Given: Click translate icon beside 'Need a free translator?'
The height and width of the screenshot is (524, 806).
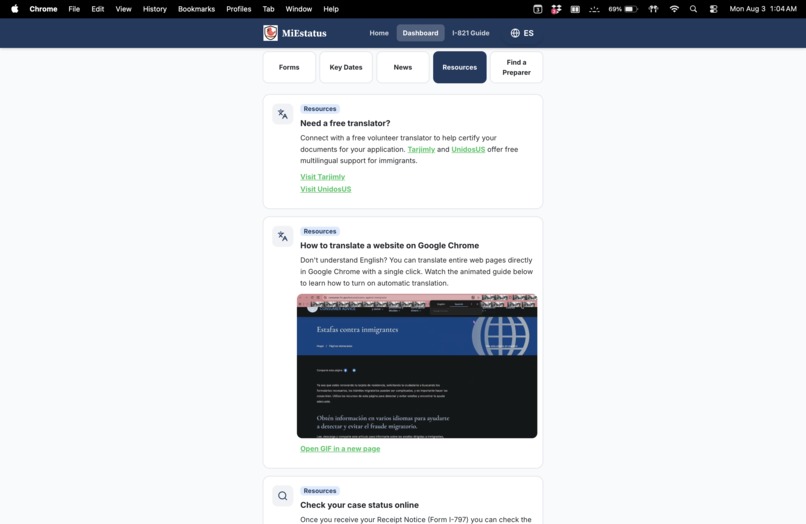Looking at the screenshot, I should coord(283,114).
